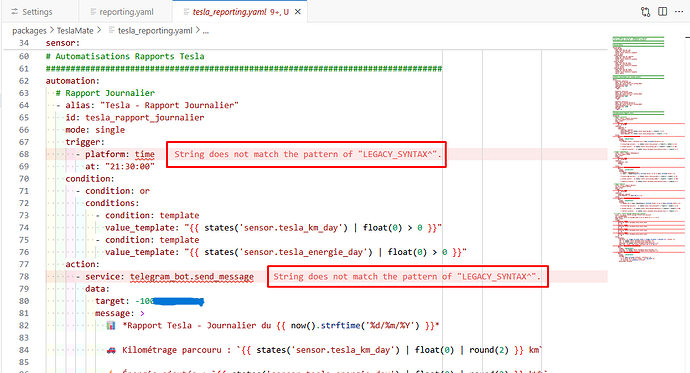The image size is (690, 373).
Task: Click the 'trigger:' key on line 67
Action: [x=85, y=142]
